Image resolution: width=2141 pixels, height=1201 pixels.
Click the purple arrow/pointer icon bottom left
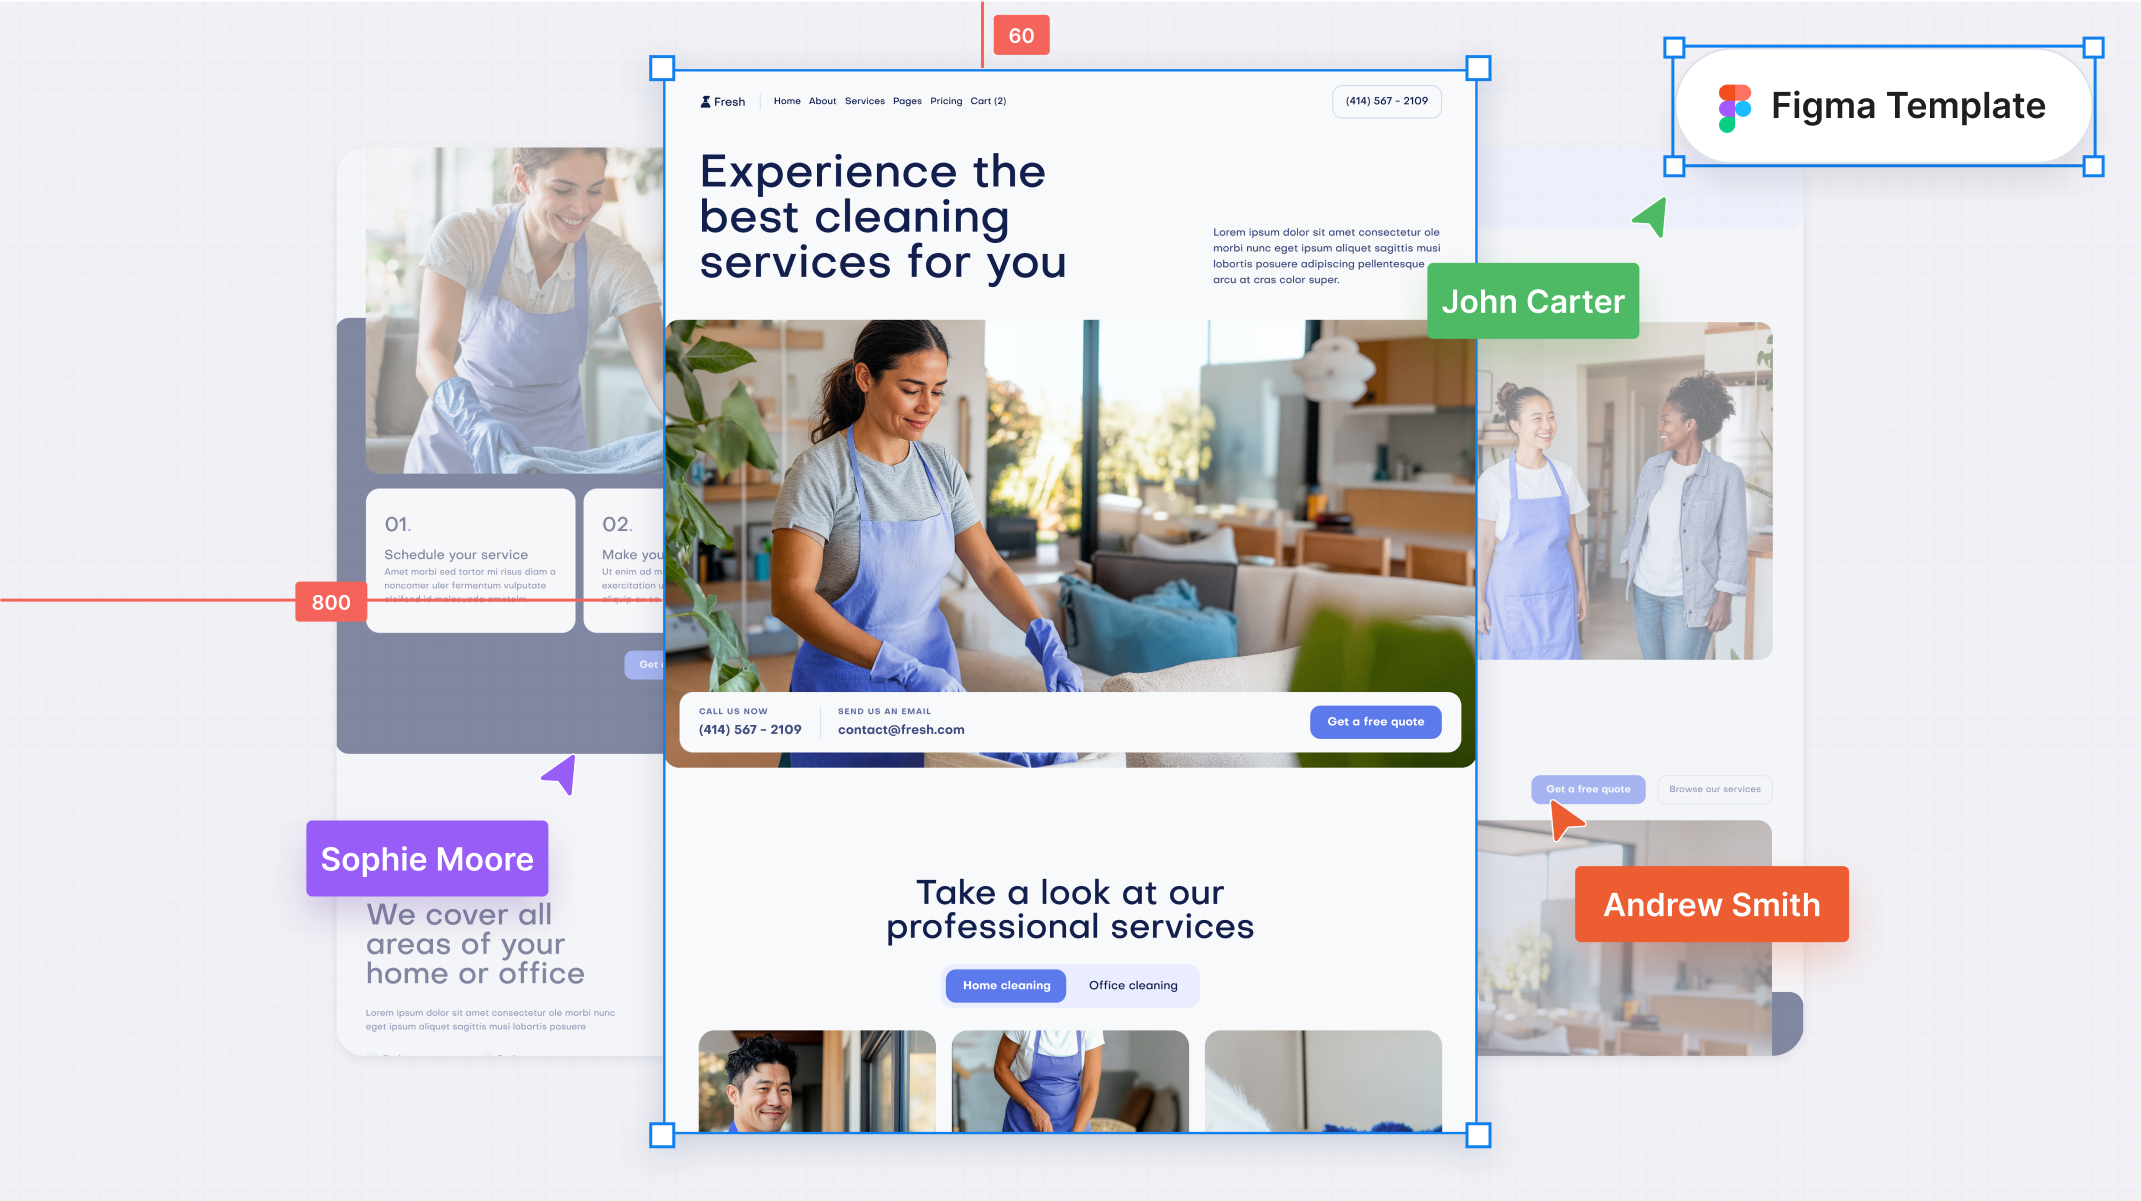coord(560,776)
